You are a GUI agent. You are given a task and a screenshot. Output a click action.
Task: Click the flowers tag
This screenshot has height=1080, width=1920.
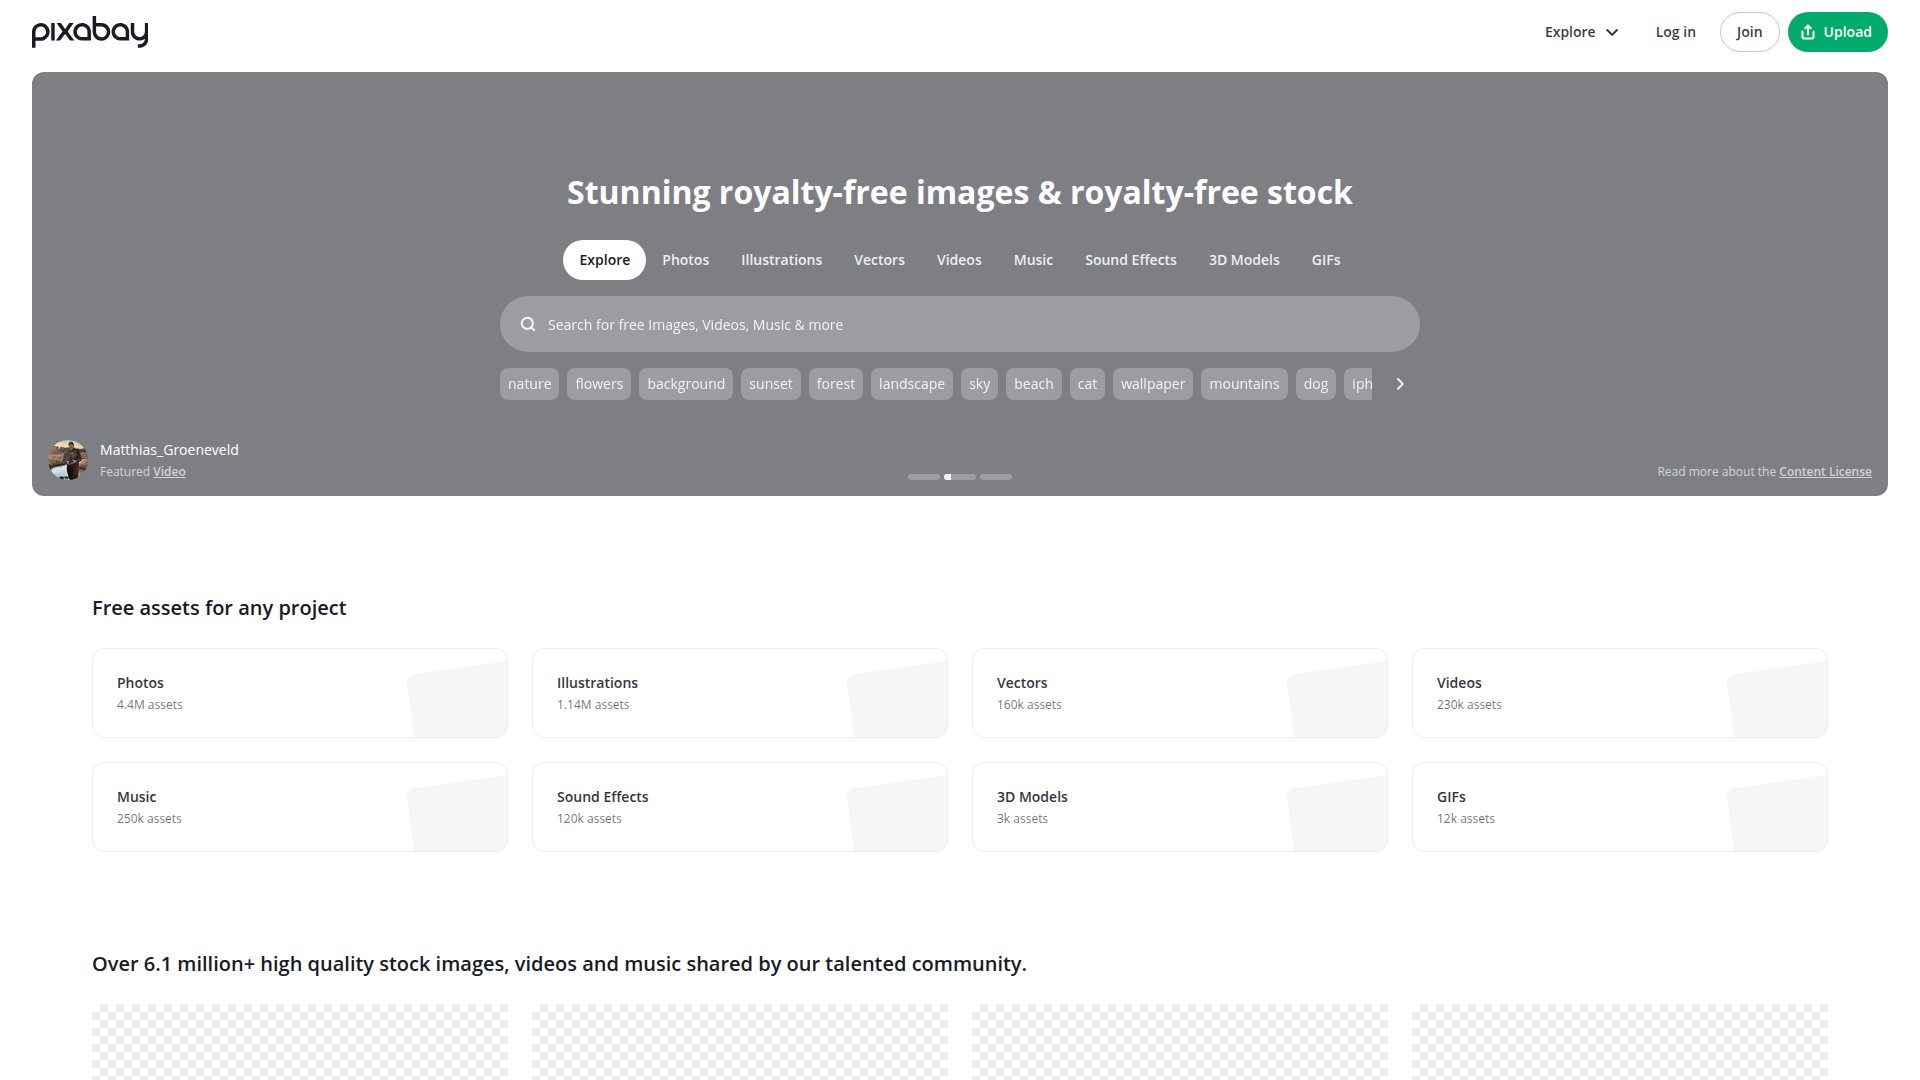599,384
